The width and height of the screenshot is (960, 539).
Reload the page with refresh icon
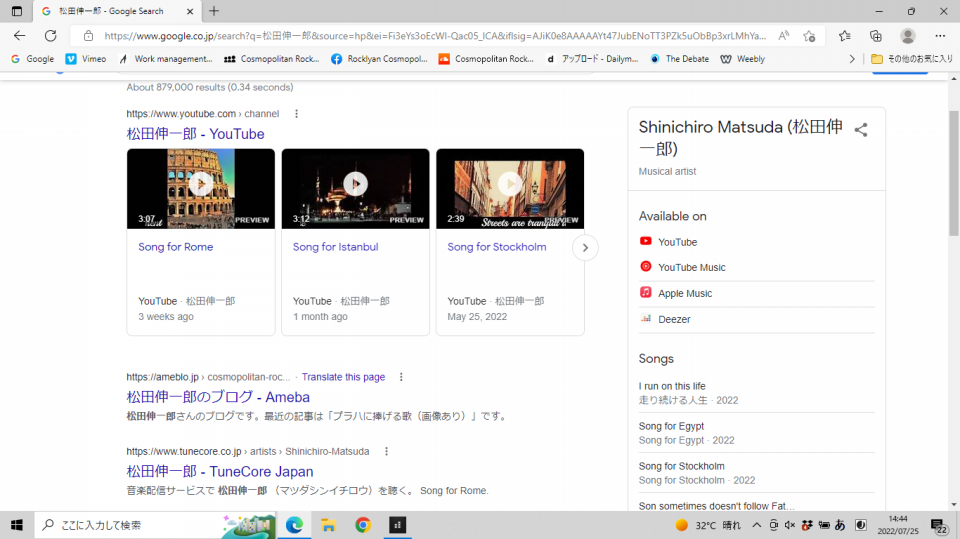pos(51,36)
